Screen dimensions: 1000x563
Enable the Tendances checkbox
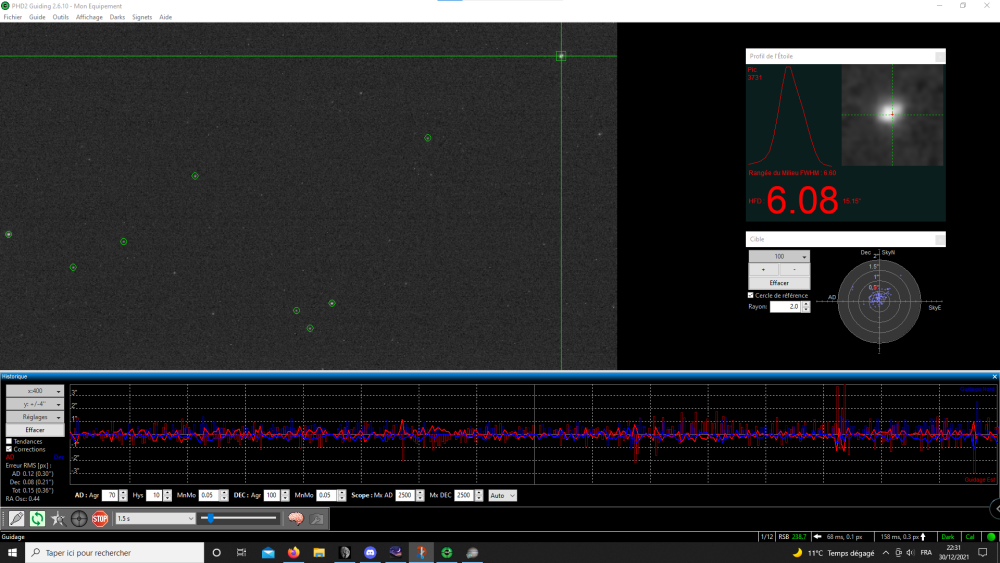[9, 441]
